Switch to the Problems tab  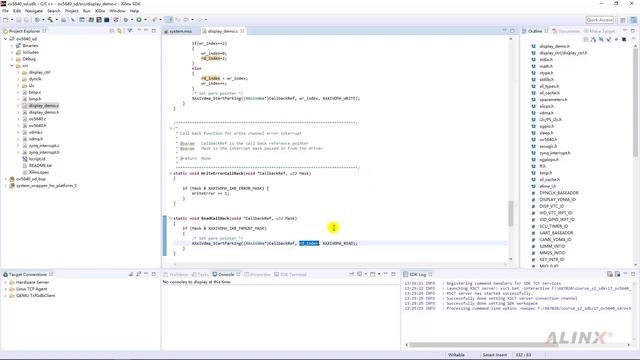tap(176, 274)
